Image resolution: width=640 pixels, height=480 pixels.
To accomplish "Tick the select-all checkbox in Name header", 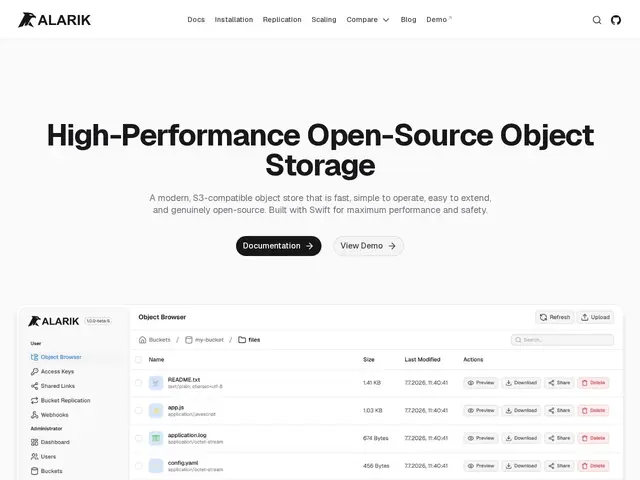I will click(138, 360).
